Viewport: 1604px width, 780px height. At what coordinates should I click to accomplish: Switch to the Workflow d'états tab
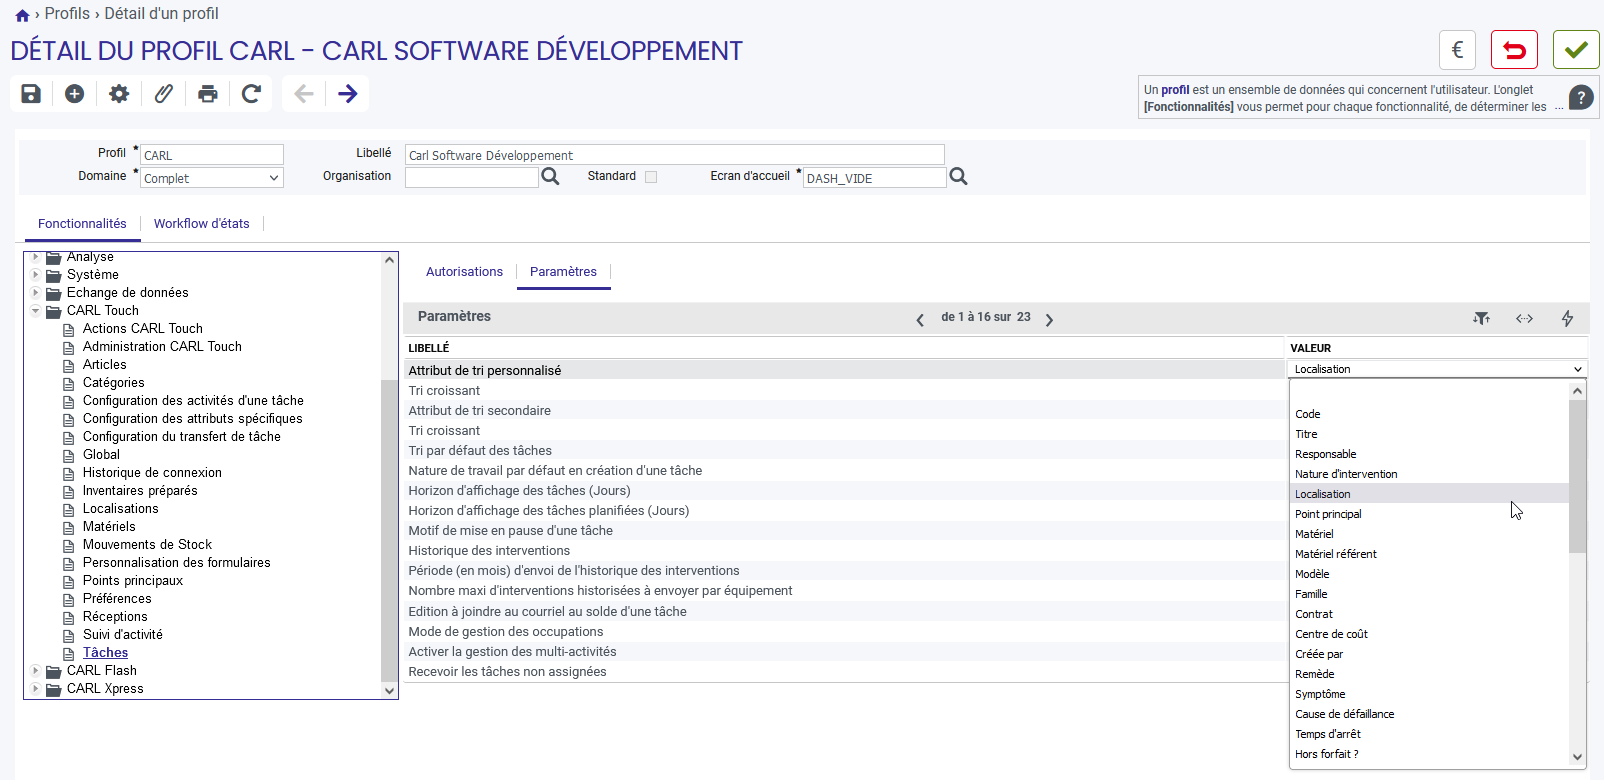click(x=201, y=224)
